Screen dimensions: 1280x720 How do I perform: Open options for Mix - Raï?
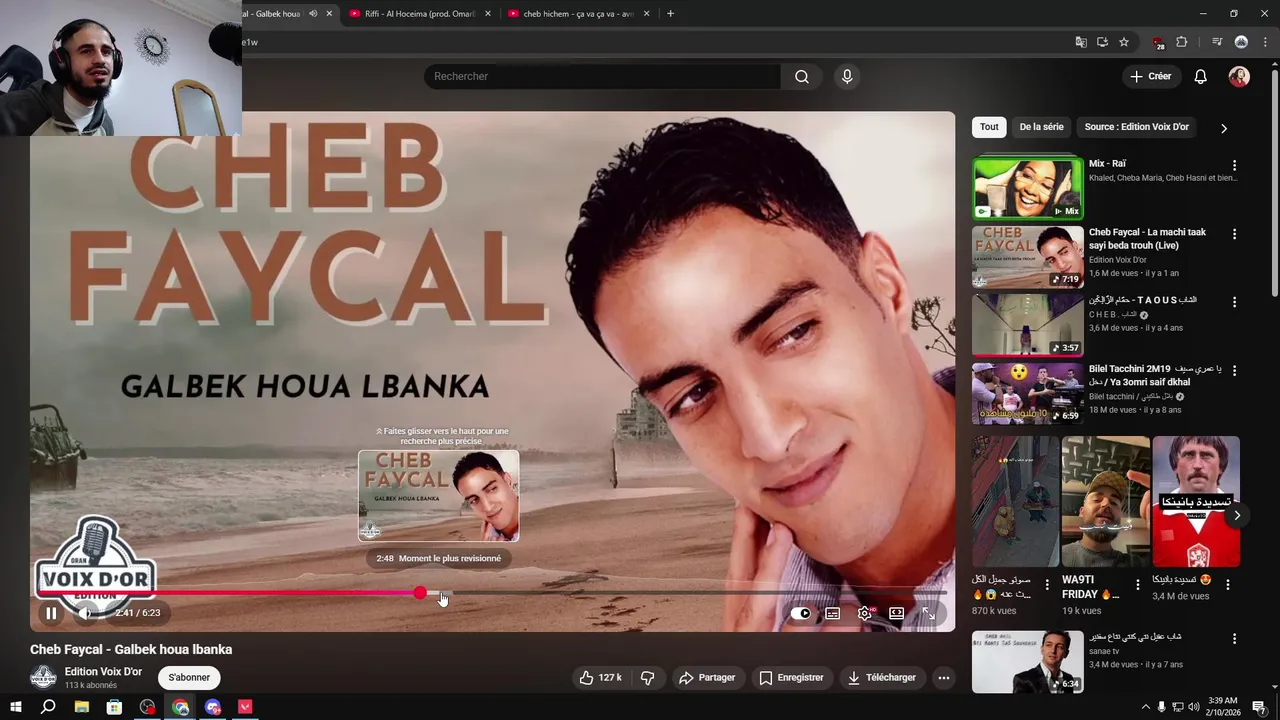pyautogui.click(x=1234, y=165)
